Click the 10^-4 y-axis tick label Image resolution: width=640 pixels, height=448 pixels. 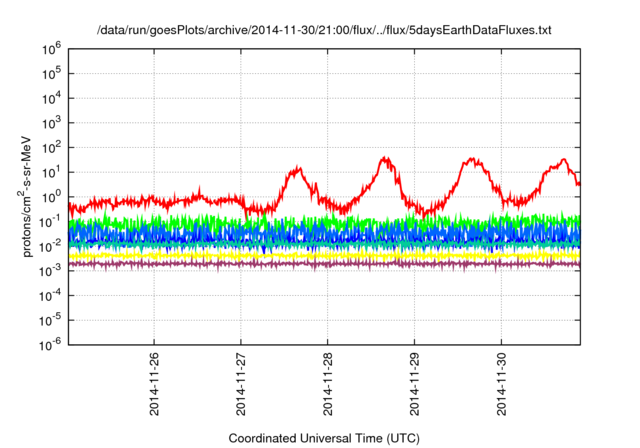50,296
